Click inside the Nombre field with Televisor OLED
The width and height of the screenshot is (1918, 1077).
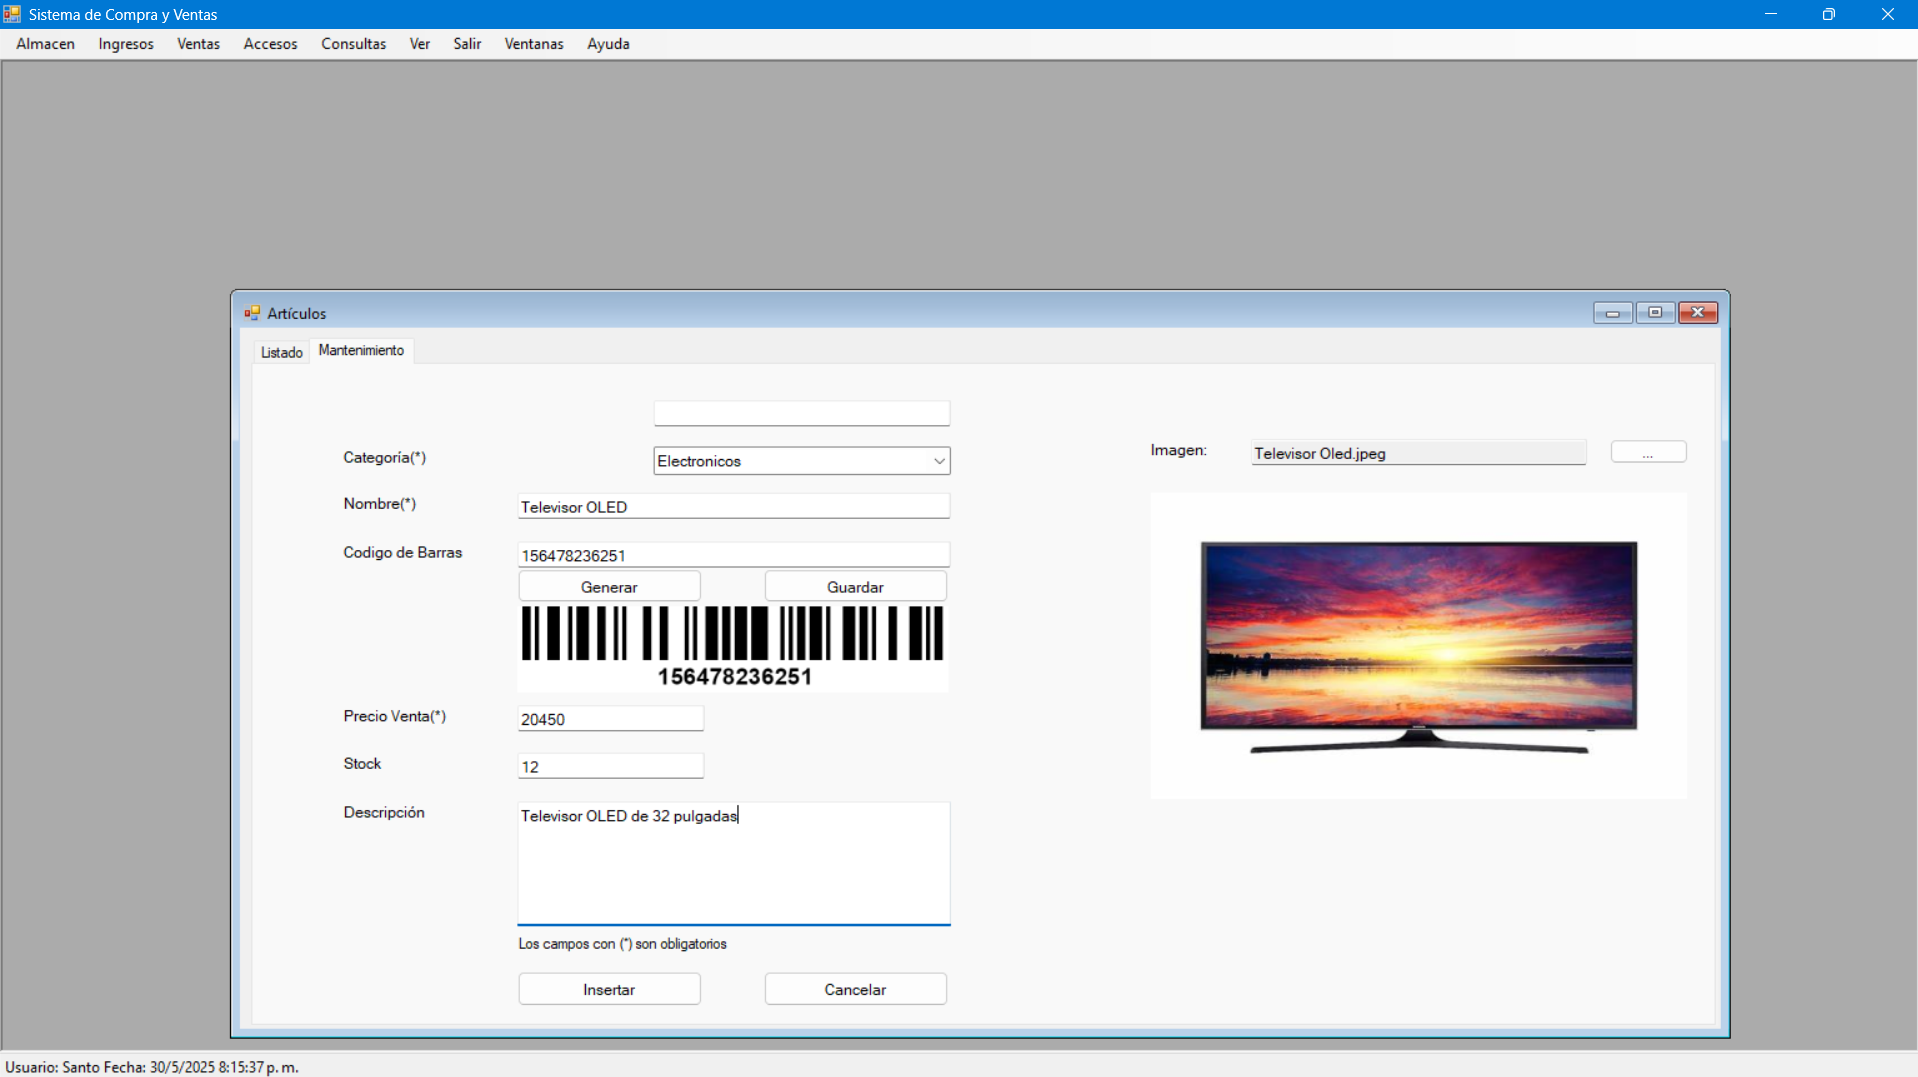pyautogui.click(x=733, y=506)
